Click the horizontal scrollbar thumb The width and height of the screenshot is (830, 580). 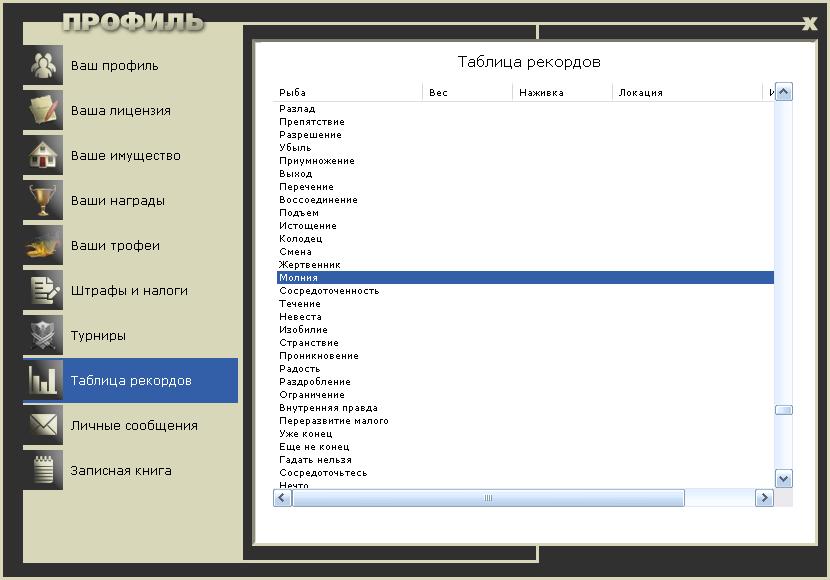pos(488,497)
